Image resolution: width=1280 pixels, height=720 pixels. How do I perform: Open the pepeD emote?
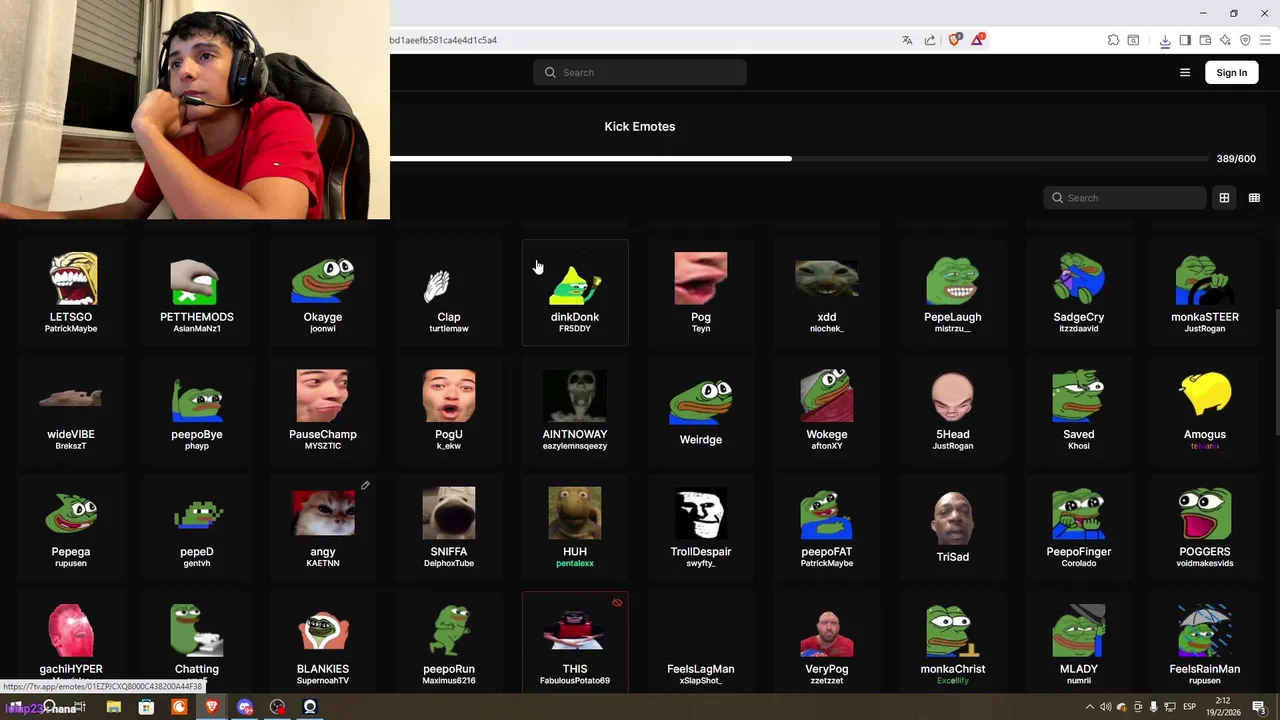pyautogui.click(x=197, y=527)
